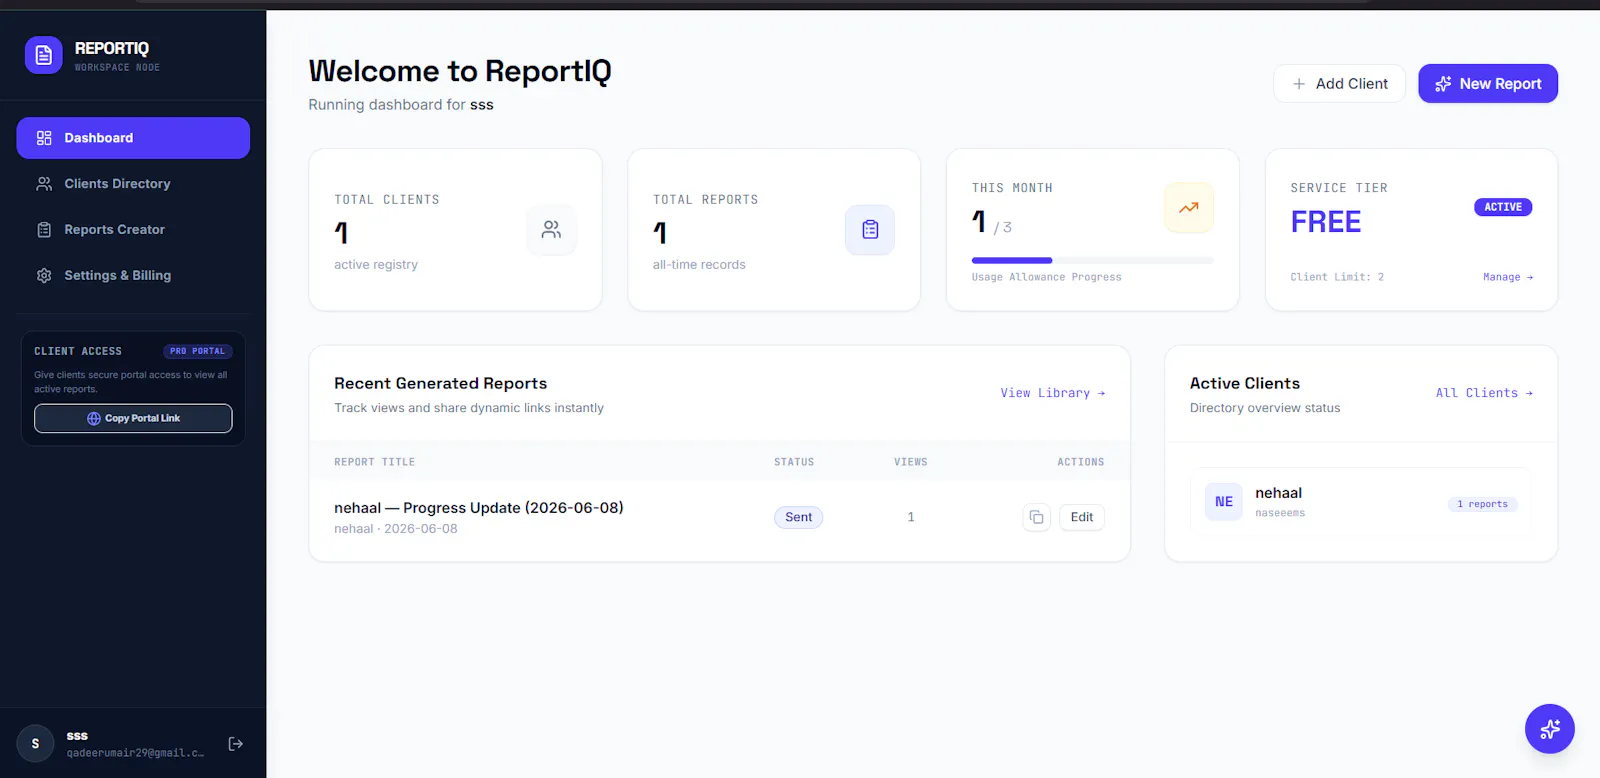Click the Sent status badge

tap(798, 517)
